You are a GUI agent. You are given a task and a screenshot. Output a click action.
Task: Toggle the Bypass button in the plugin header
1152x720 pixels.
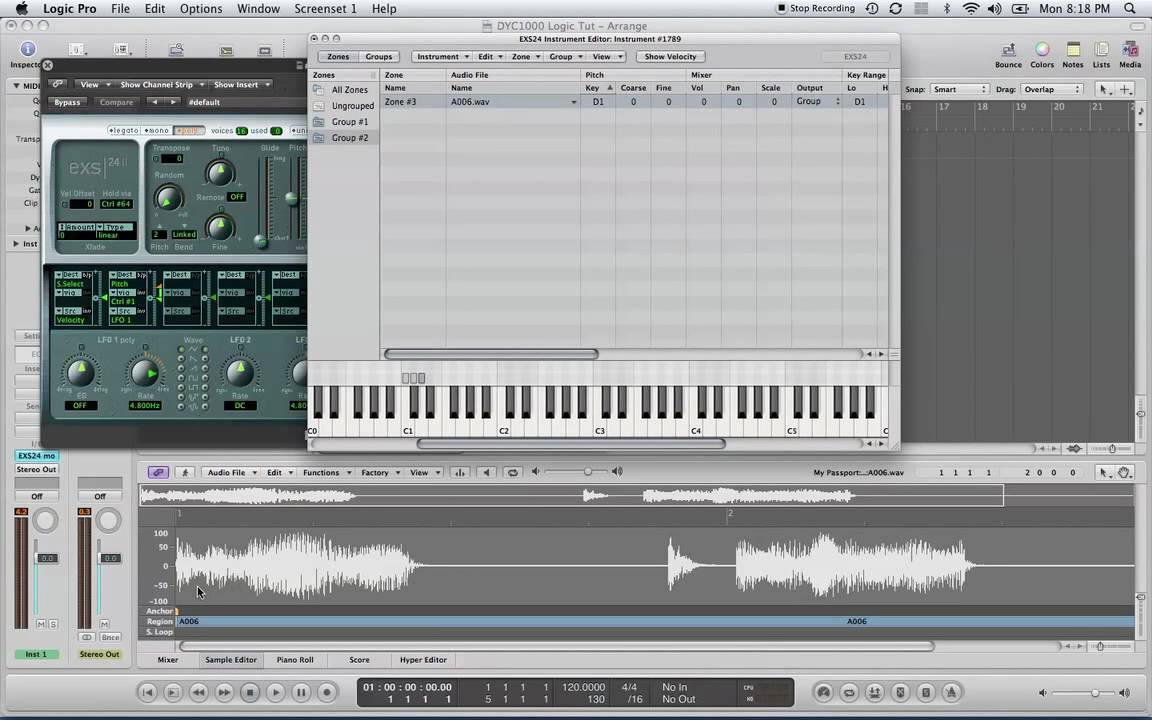coord(67,102)
